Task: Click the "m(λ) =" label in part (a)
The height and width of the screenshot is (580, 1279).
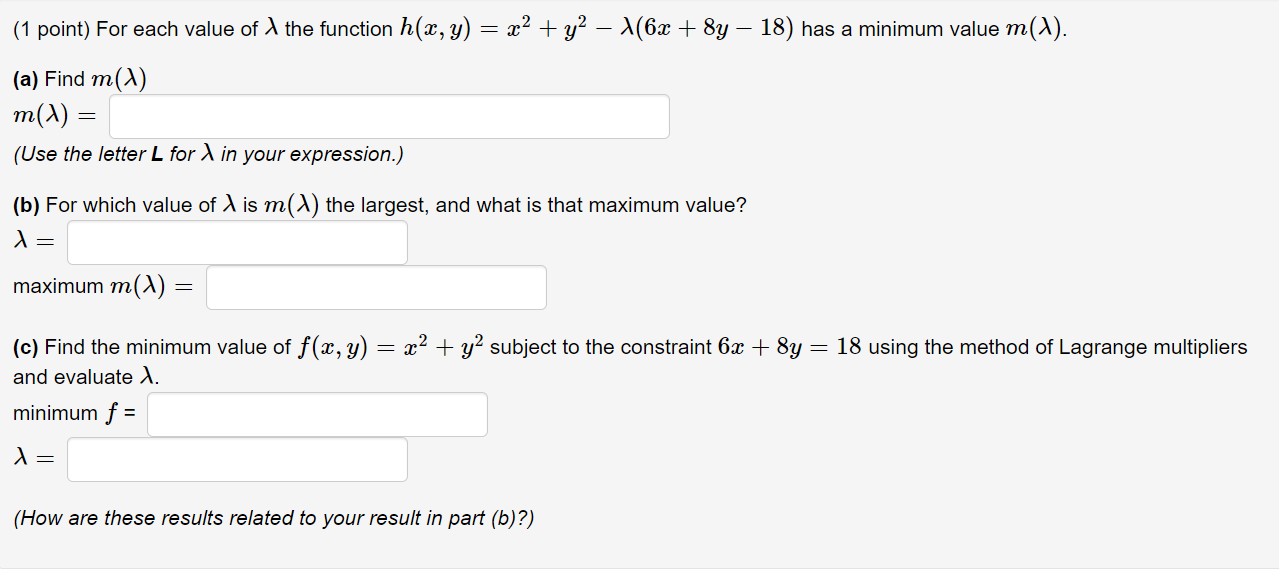Action: 53,117
